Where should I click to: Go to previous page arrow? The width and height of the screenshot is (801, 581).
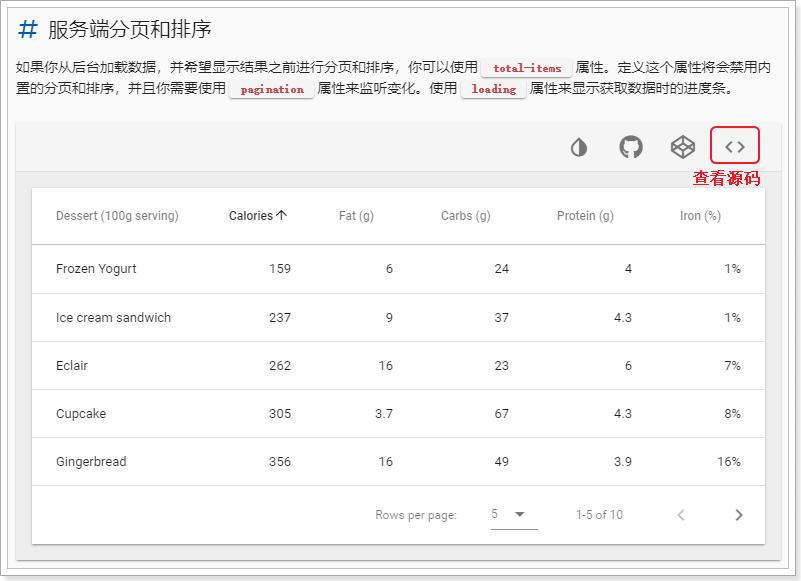(681, 515)
